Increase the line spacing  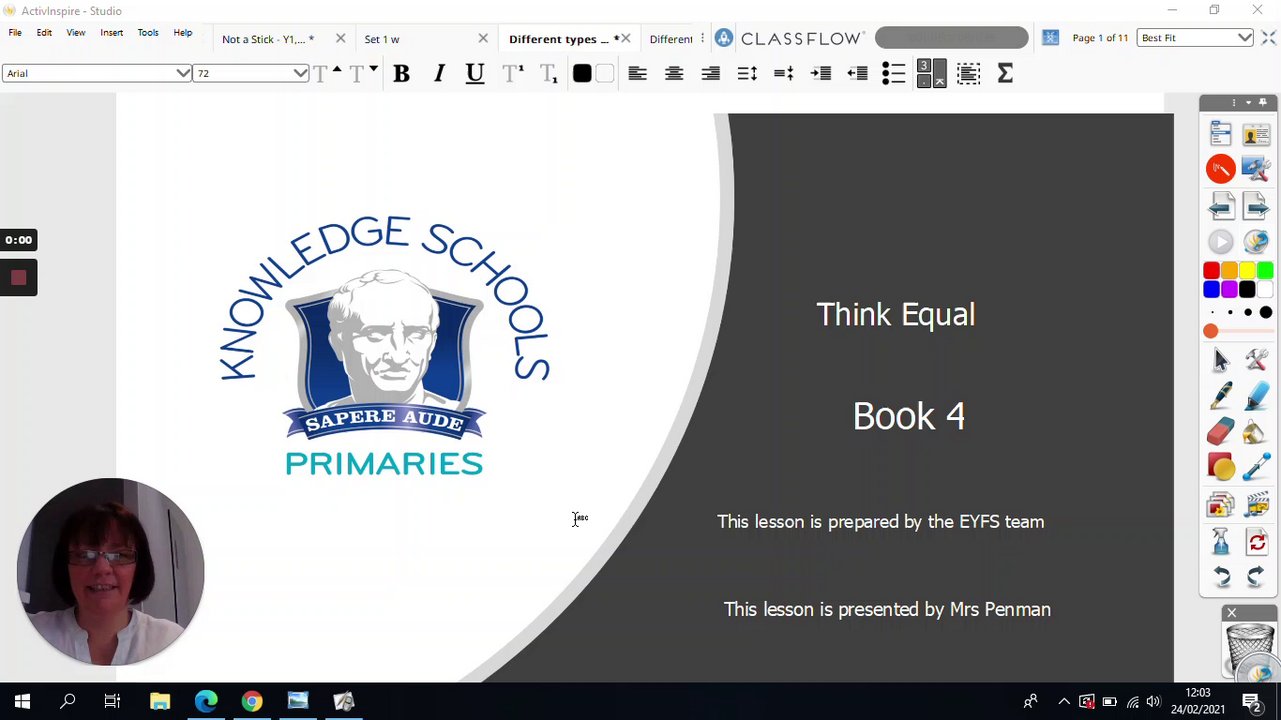point(747,74)
